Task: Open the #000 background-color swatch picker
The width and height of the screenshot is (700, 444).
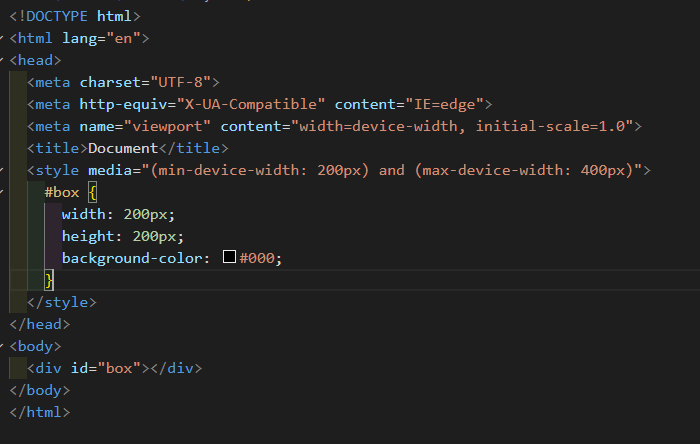Action: 229,257
